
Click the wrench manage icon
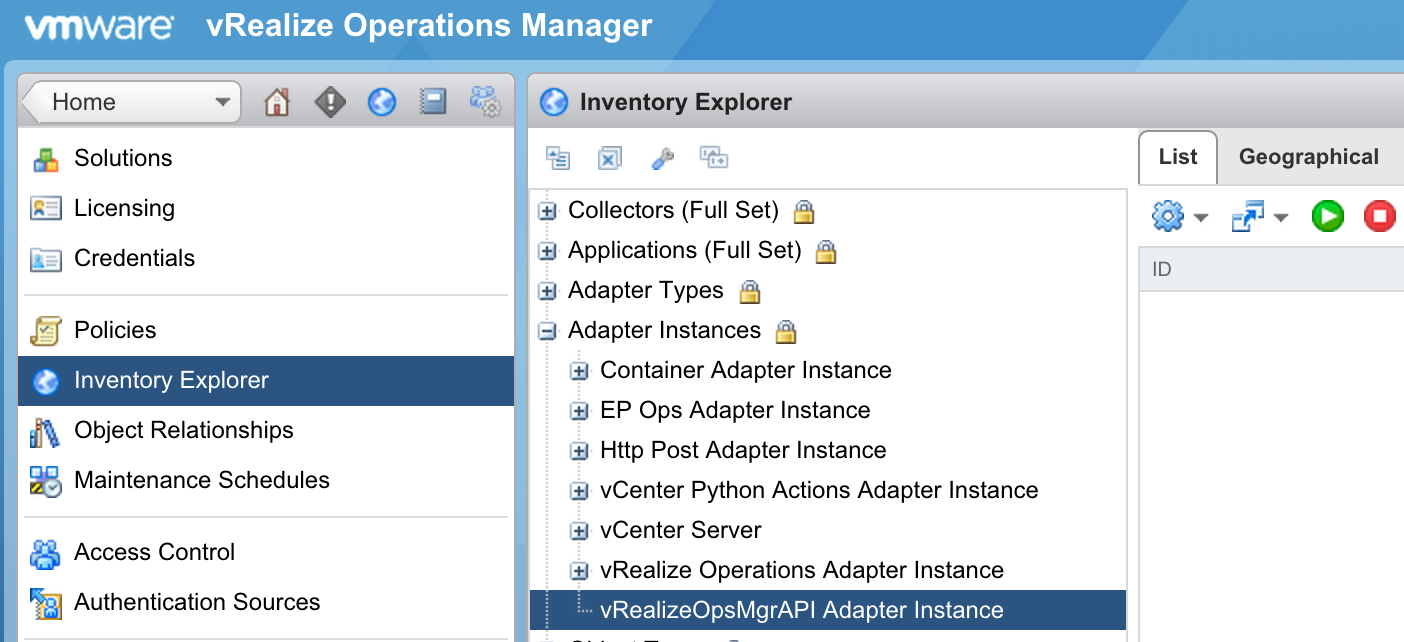pos(662,158)
